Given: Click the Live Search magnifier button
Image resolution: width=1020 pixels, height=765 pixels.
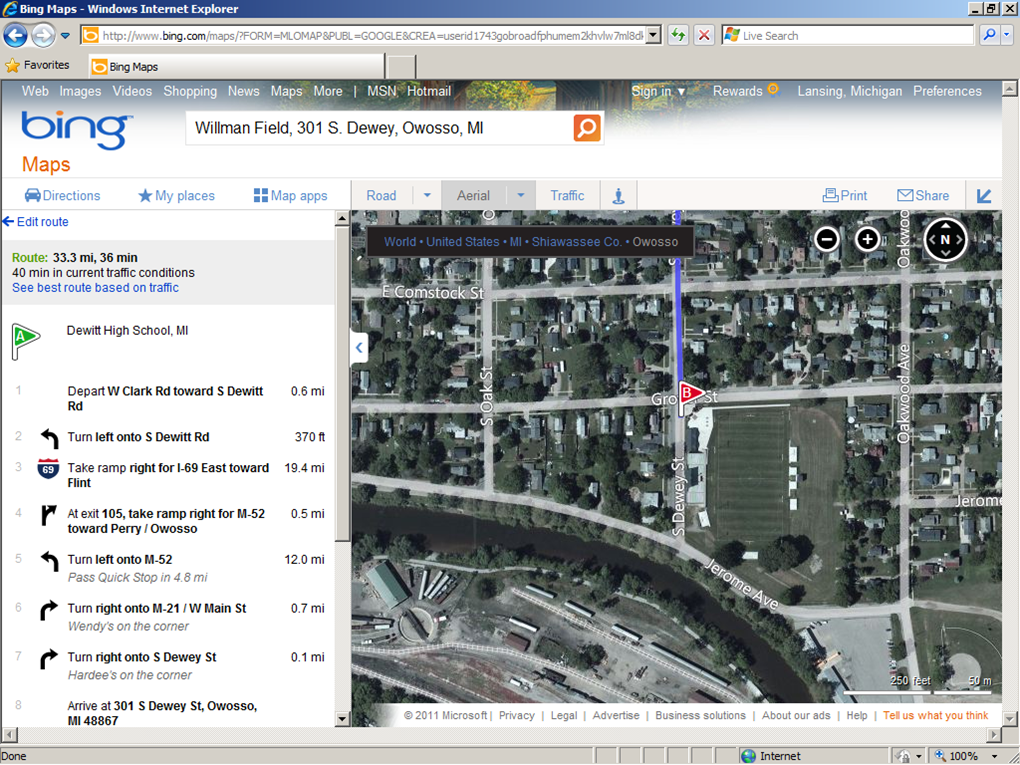Looking at the screenshot, I should pos(989,35).
